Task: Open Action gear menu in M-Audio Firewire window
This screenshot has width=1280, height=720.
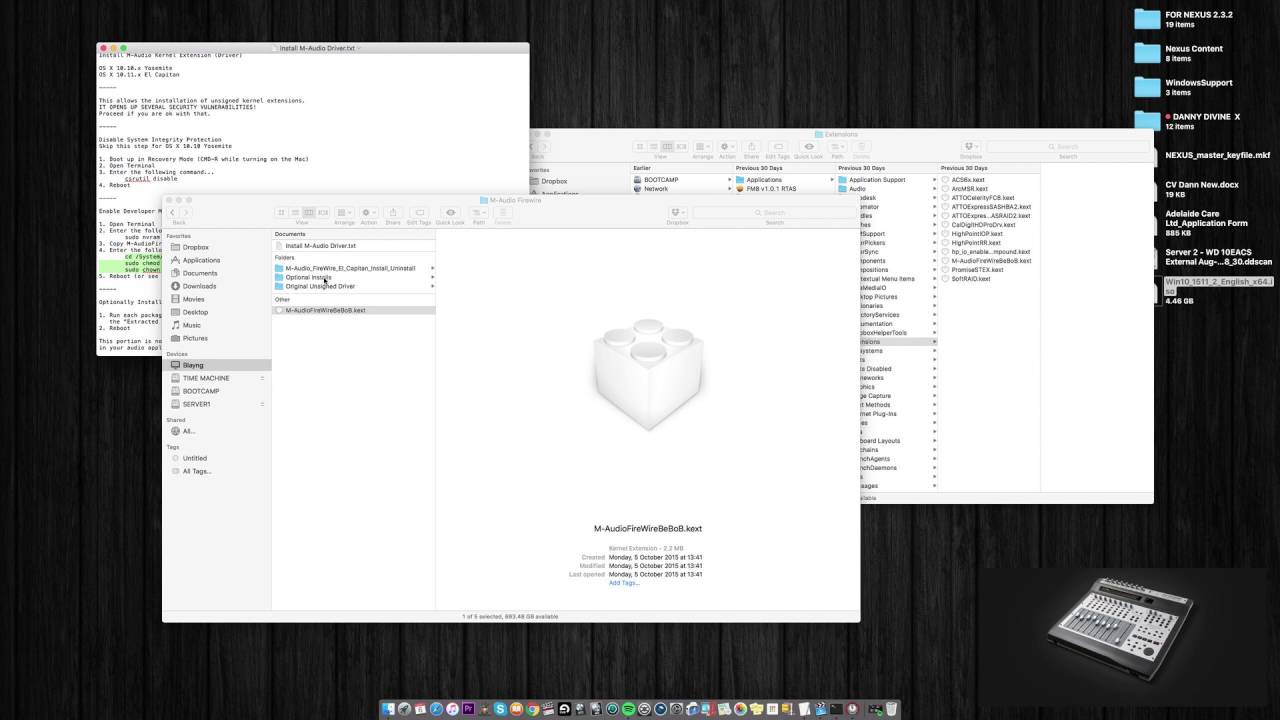Action: point(369,212)
